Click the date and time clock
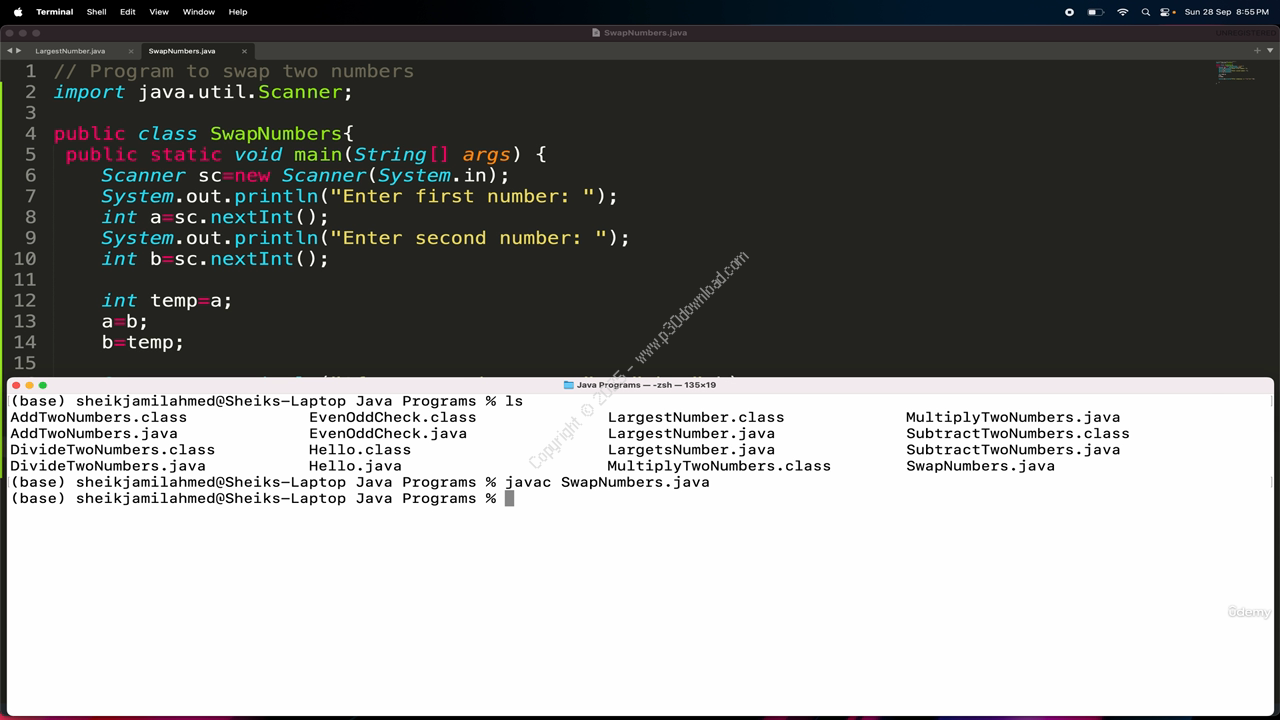 point(1226,12)
